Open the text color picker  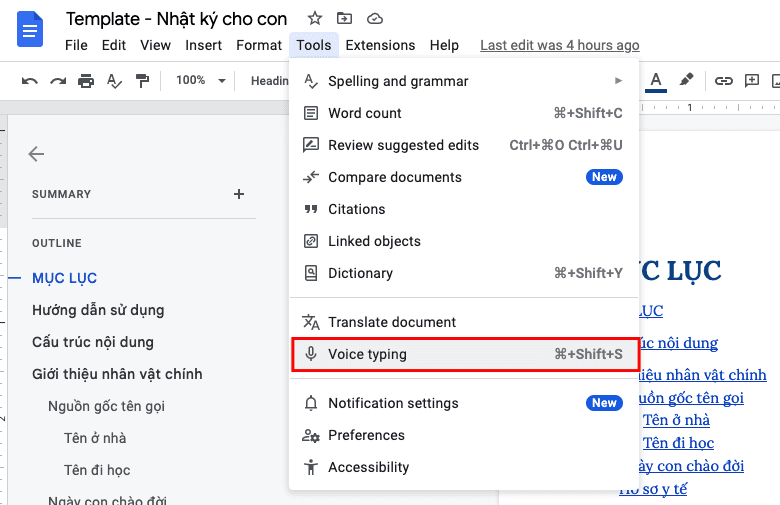656,81
